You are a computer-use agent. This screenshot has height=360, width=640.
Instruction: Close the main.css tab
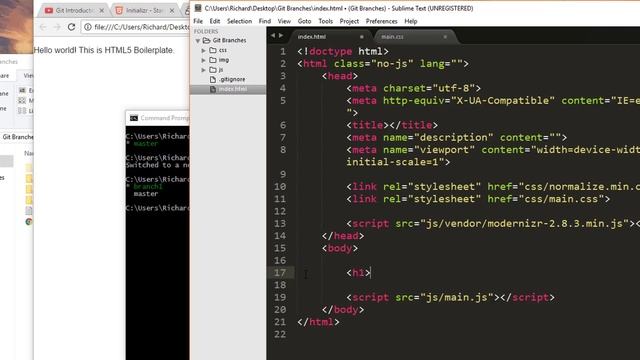445,37
